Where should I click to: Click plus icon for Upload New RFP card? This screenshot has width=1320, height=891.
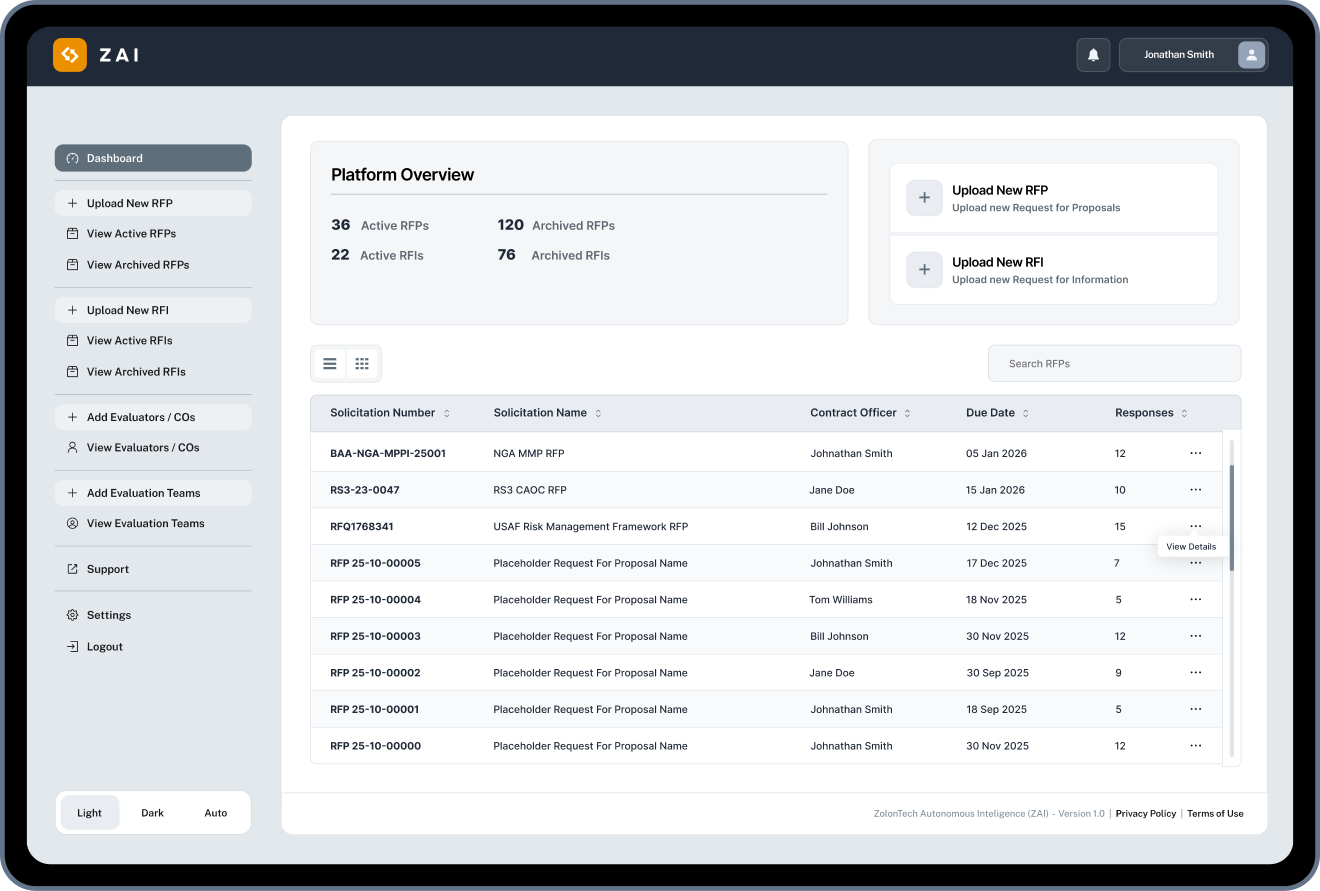click(x=924, y=198)
